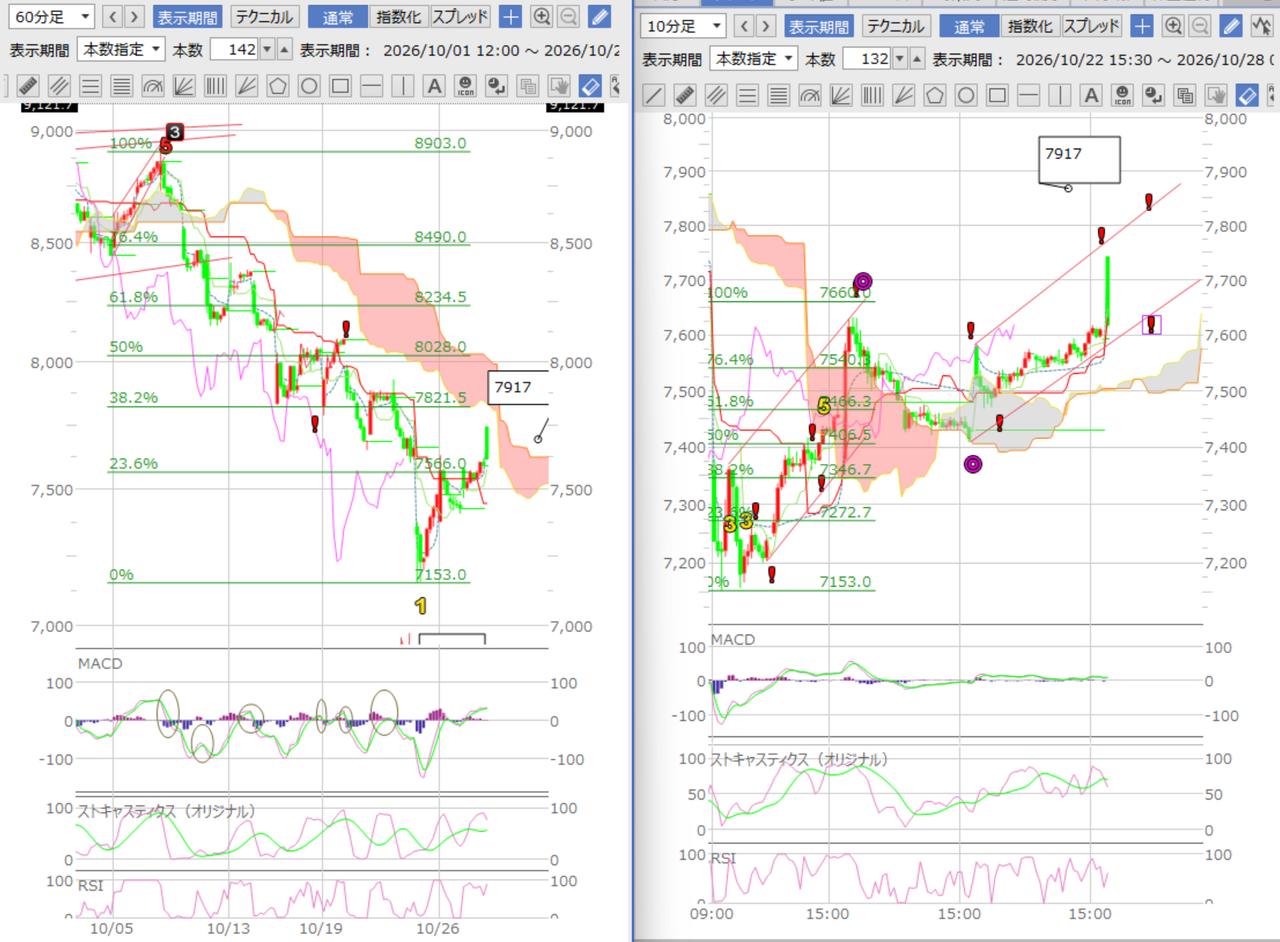
Task: Select the Fibonacci arc tool in right chart
Action: (x=809, y=96)
